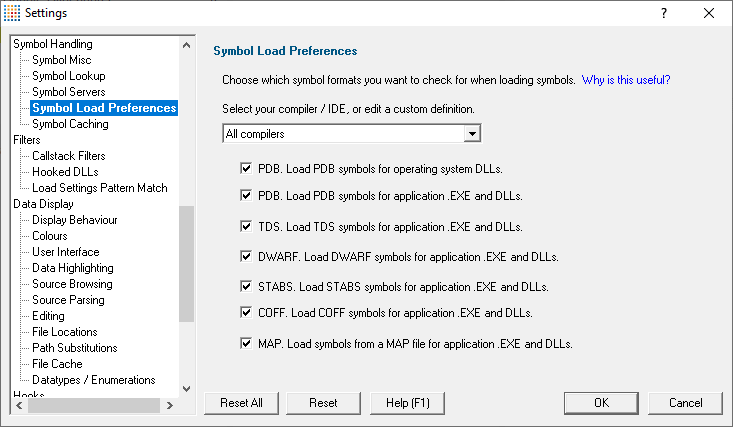This screenshot has height=427, width=733.
Task: Disable the DWARF symbols checkbox
Action: (246, 256)
